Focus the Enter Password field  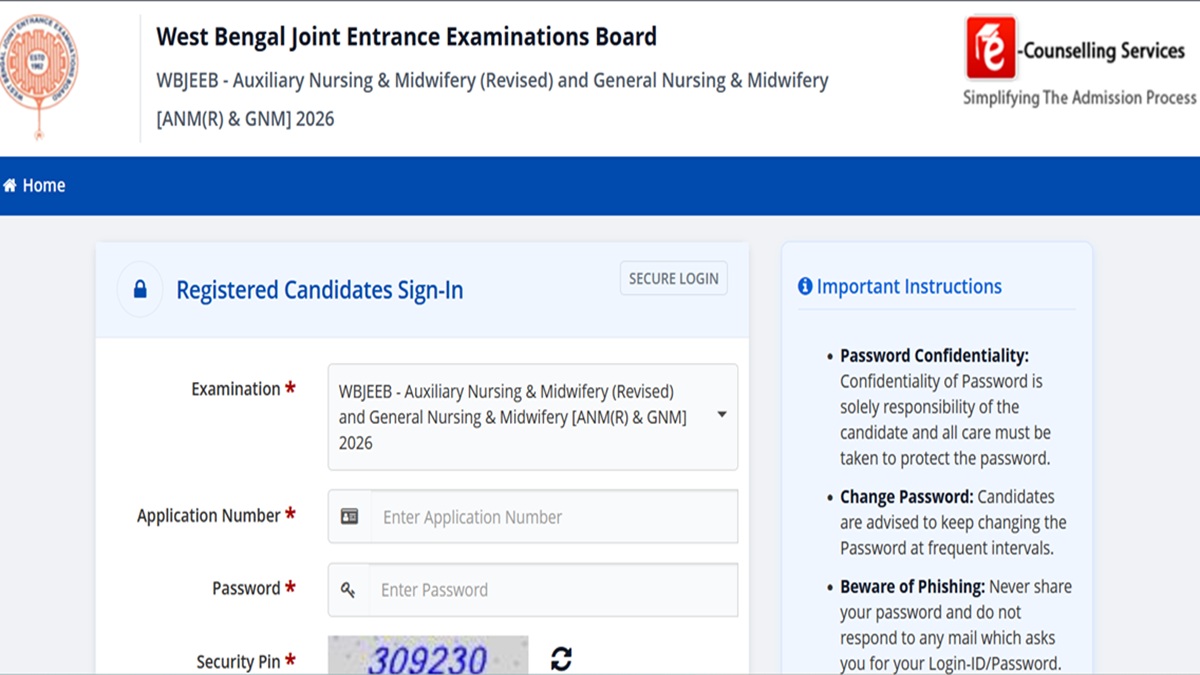[553, 590]
